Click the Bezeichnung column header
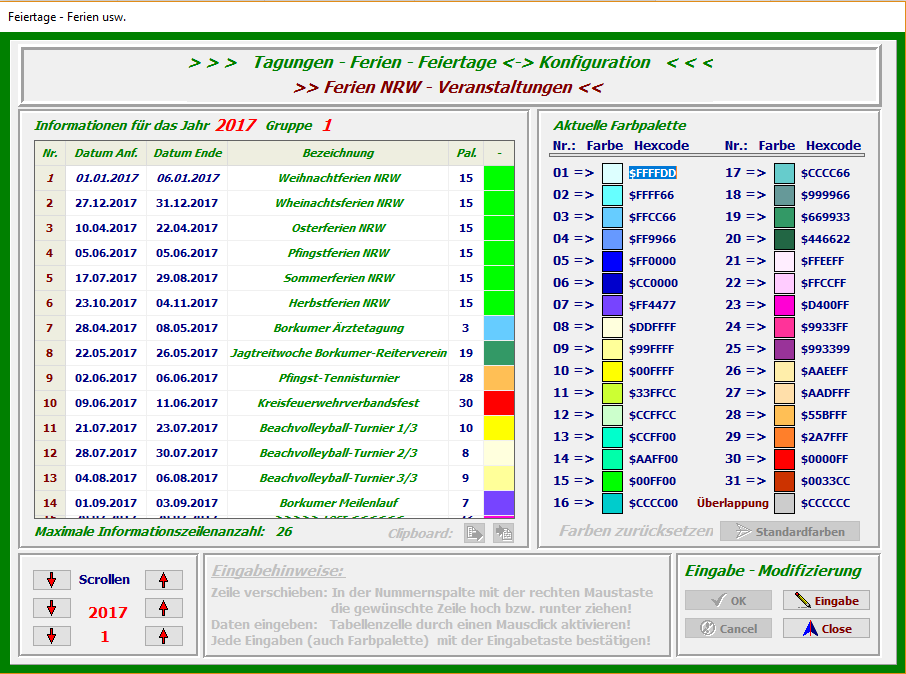 point(338,153)
